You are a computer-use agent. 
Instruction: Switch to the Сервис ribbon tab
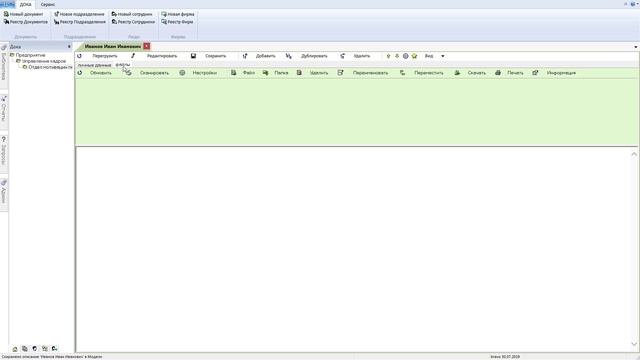(x=48, y=4)
